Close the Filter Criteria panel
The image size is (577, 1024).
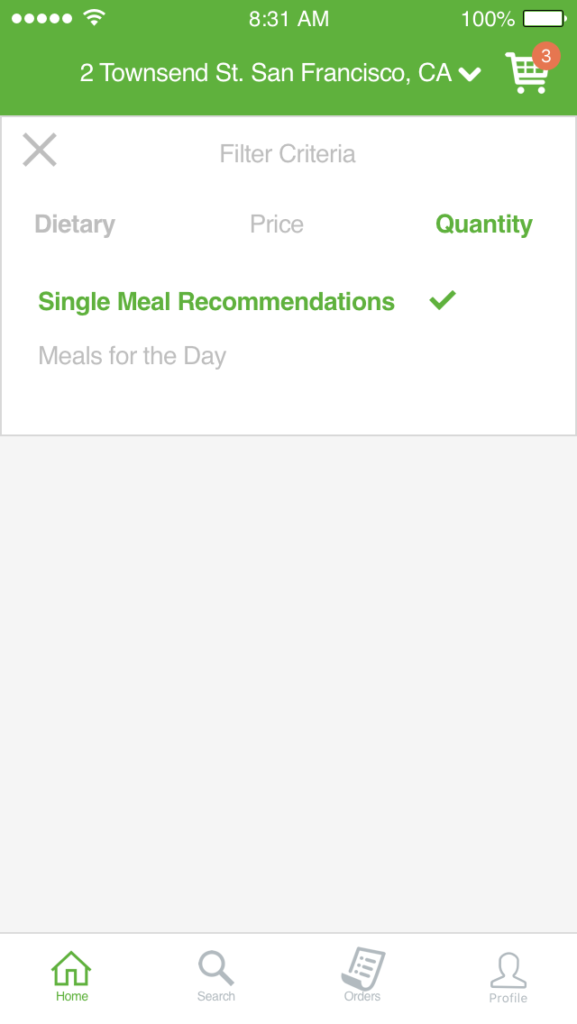click(x=40, y=150)
